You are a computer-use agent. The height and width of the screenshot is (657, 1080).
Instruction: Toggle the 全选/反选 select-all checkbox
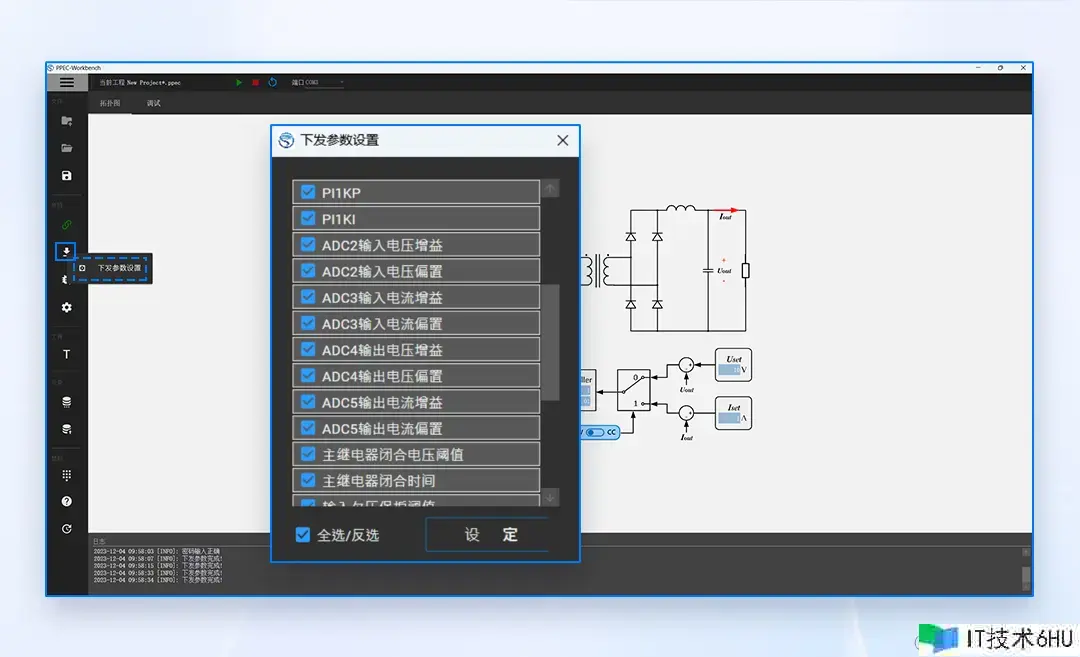302,534
